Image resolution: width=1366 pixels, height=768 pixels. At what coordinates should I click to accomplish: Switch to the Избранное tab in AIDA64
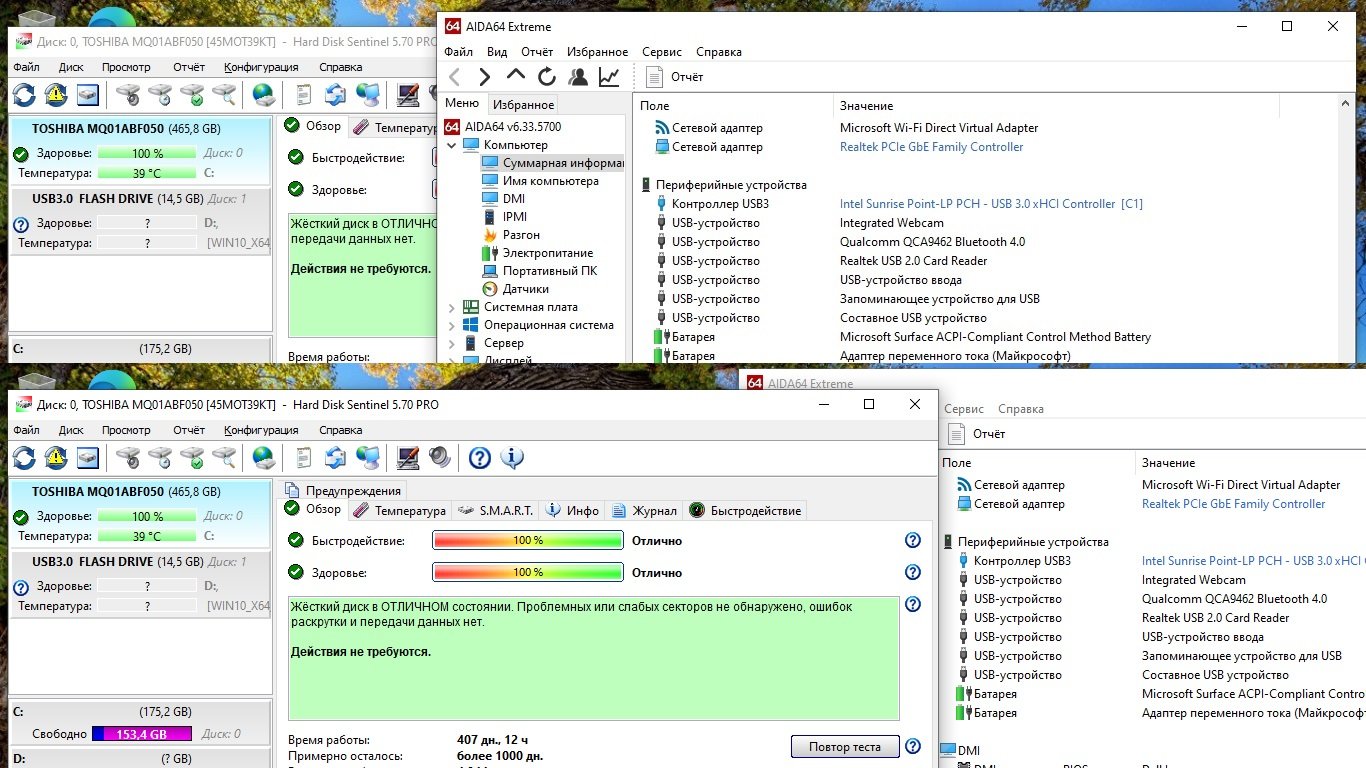coord(523,104)
